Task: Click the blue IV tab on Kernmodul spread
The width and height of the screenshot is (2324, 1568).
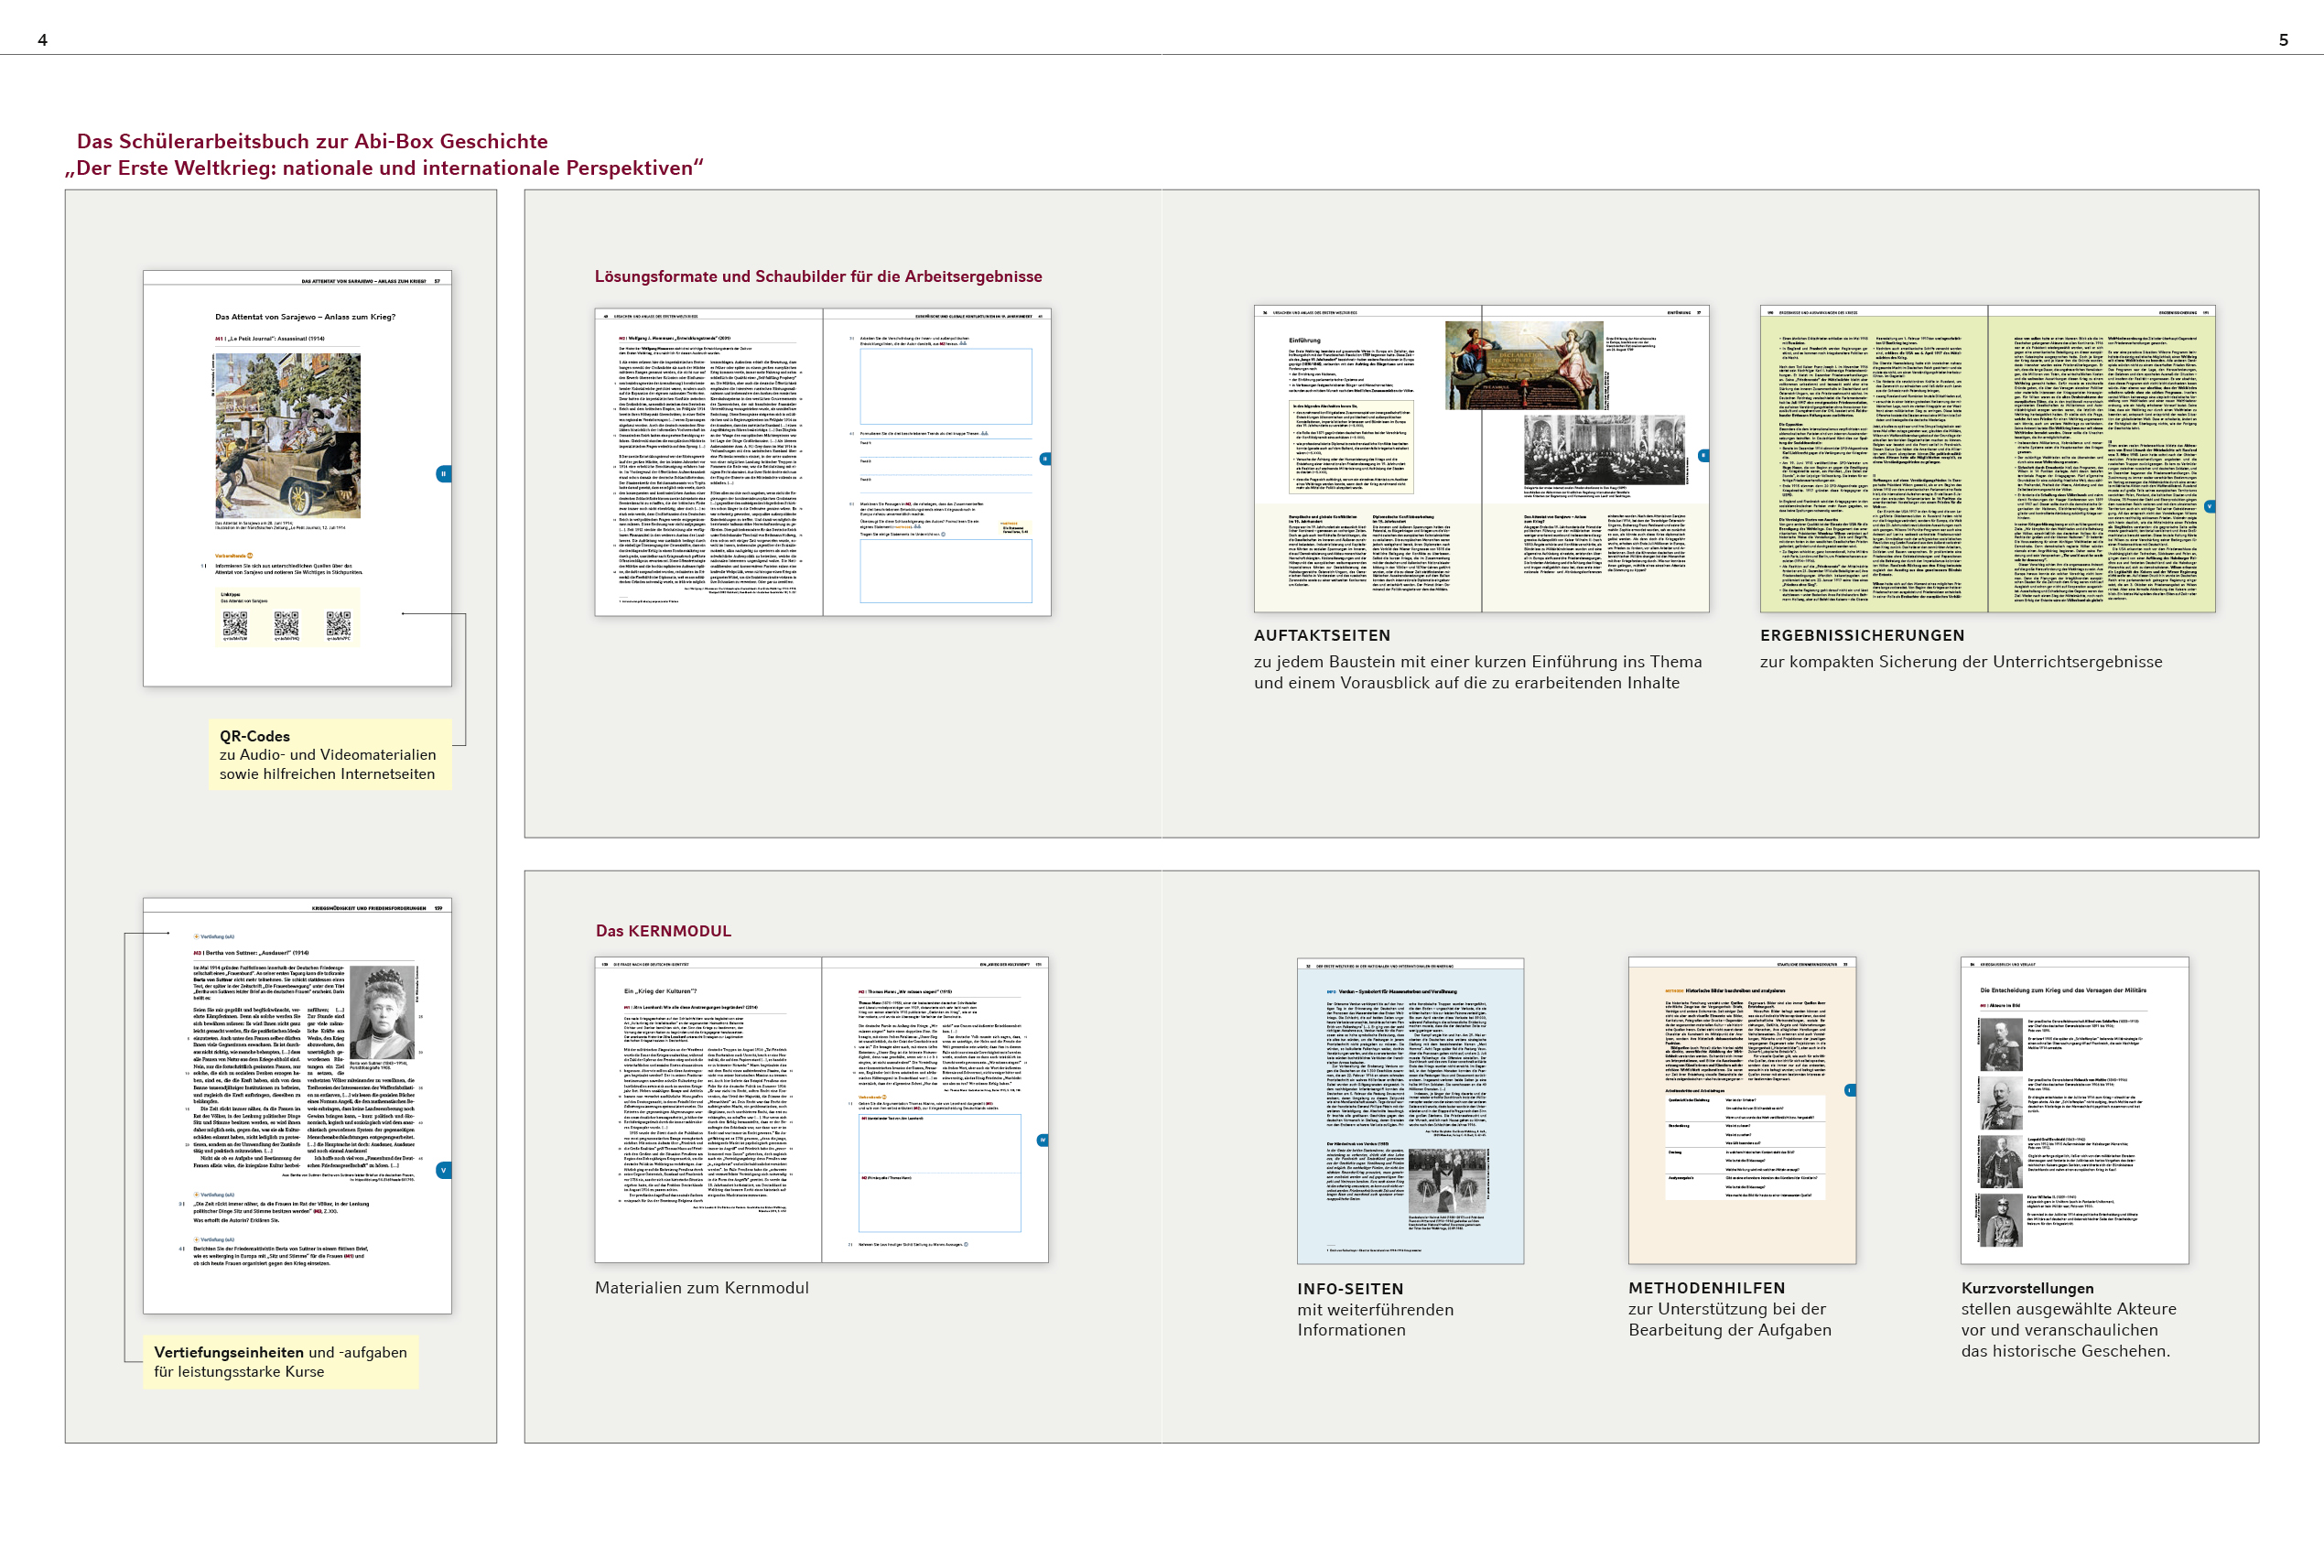Action: coord(1042,1140)
